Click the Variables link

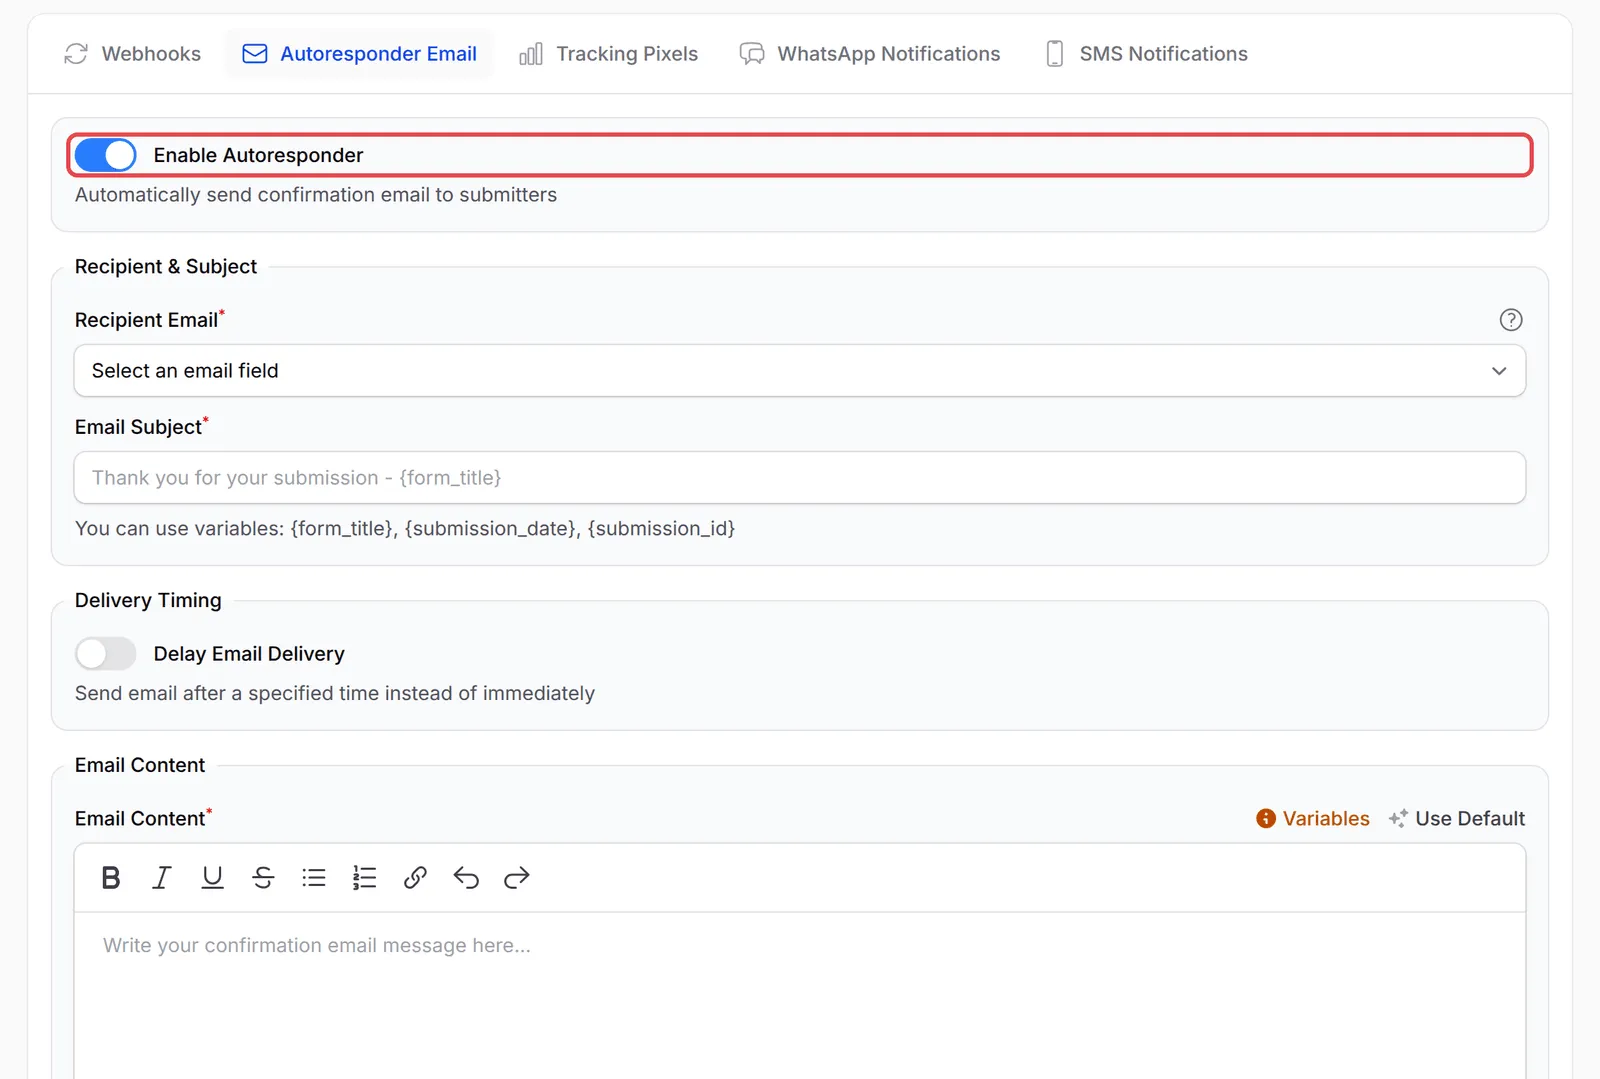click(x=1313, y=819)
